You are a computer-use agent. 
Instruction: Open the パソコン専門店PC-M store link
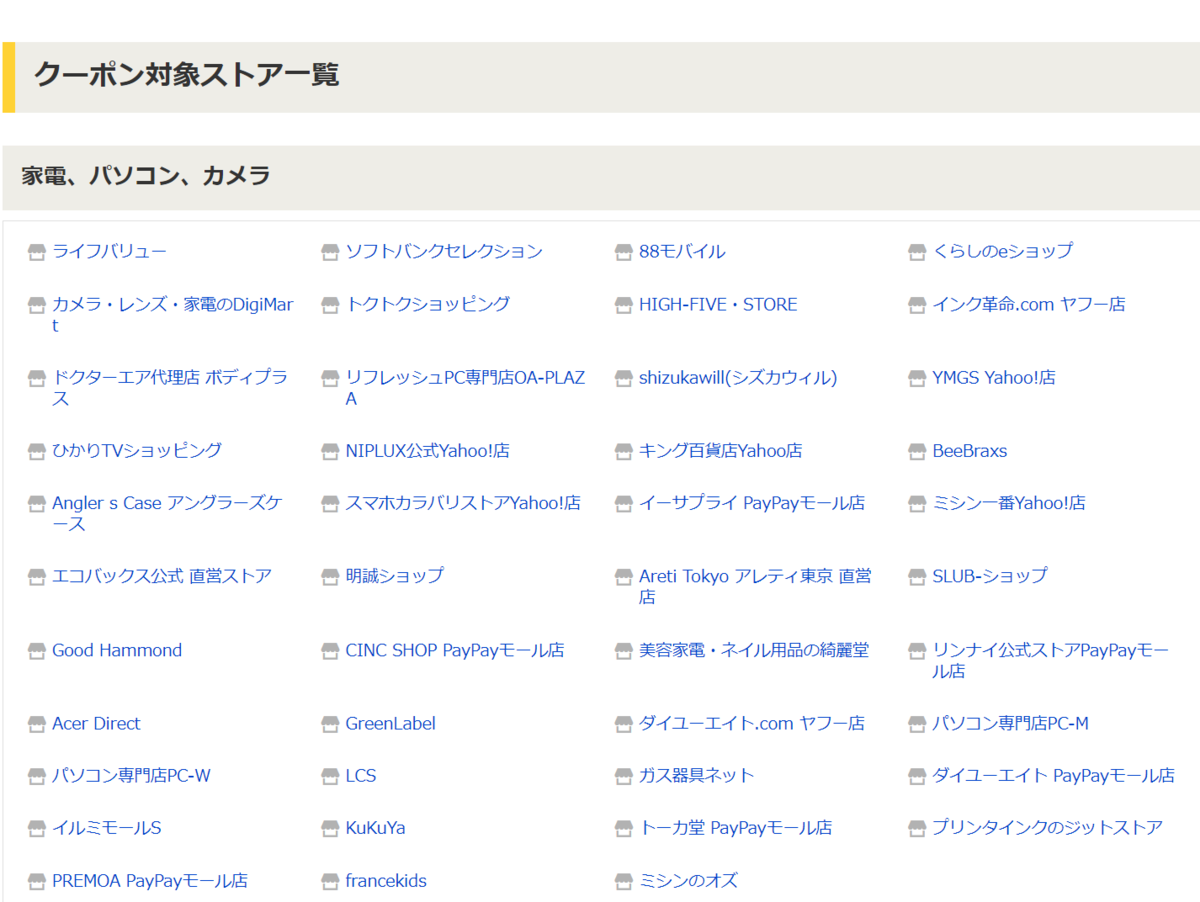1010,723
